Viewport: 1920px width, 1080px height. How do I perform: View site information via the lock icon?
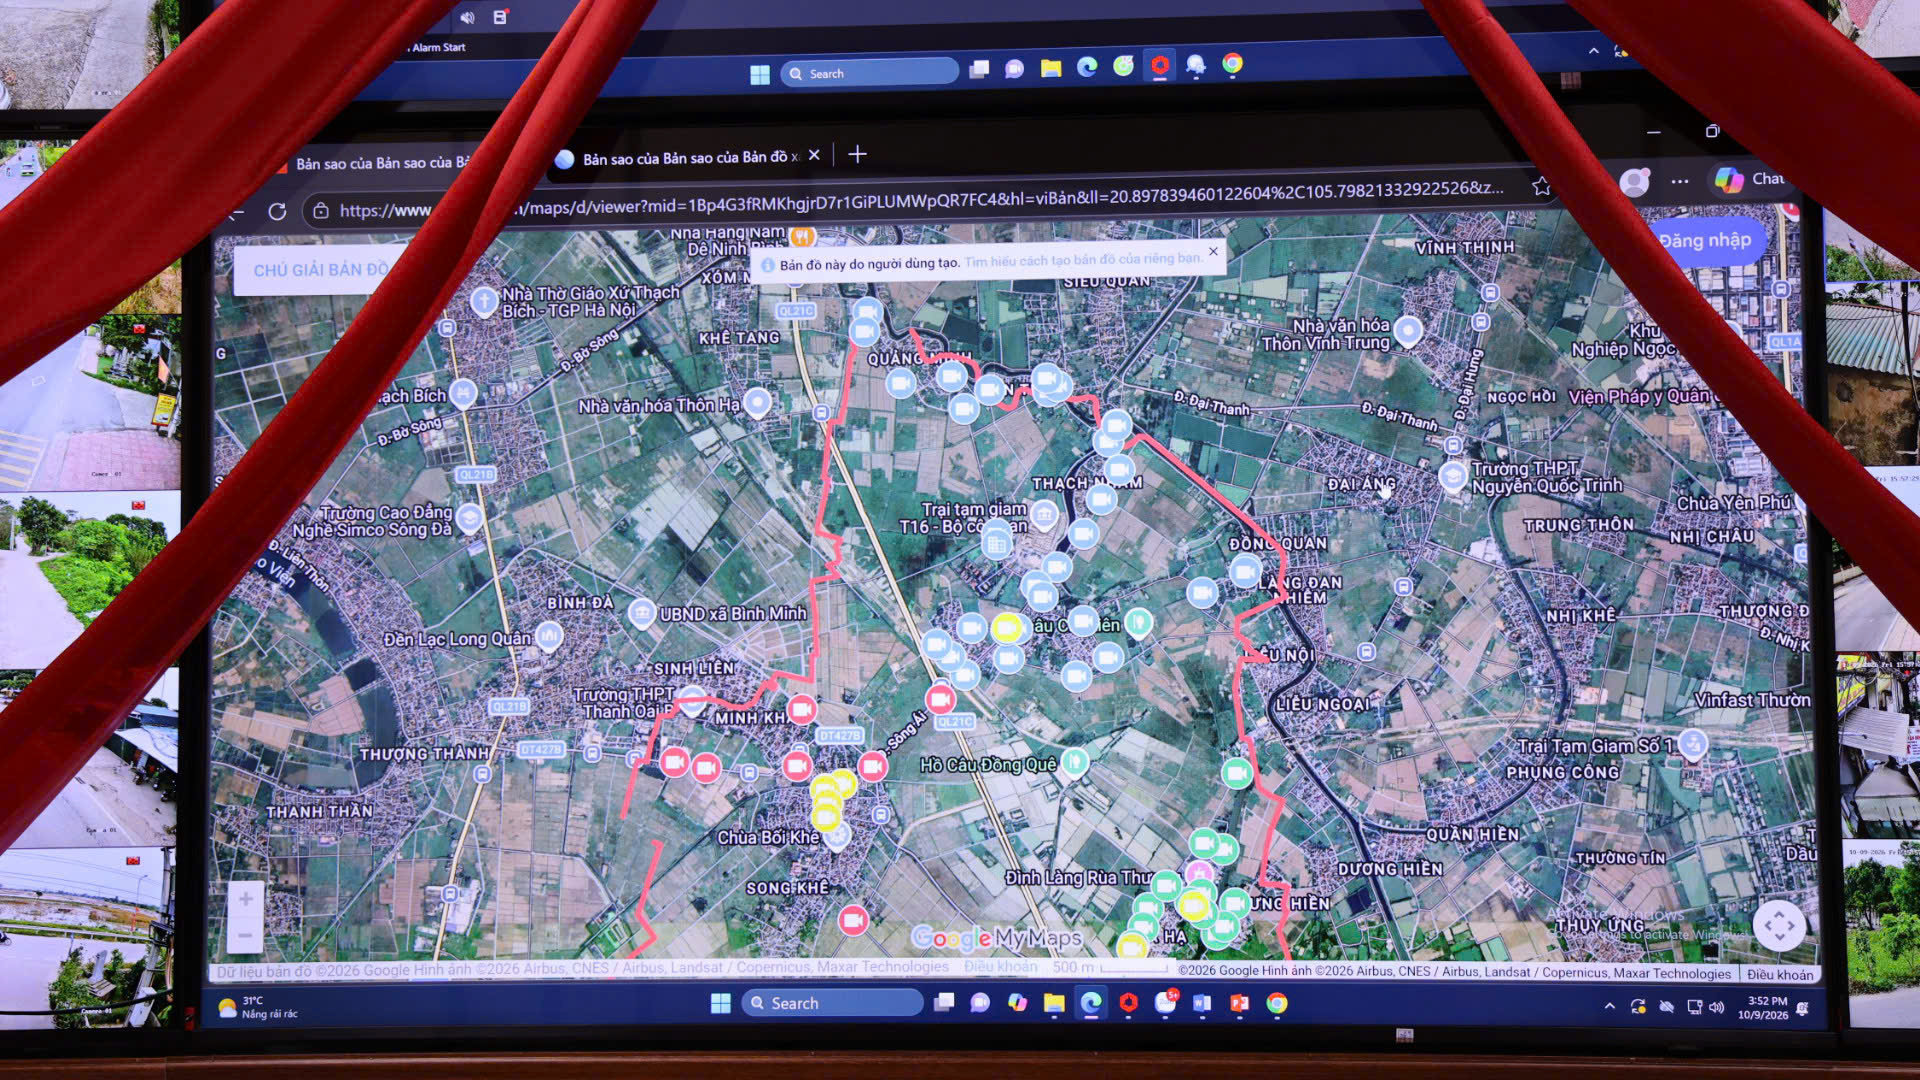(x=321, y=211)
